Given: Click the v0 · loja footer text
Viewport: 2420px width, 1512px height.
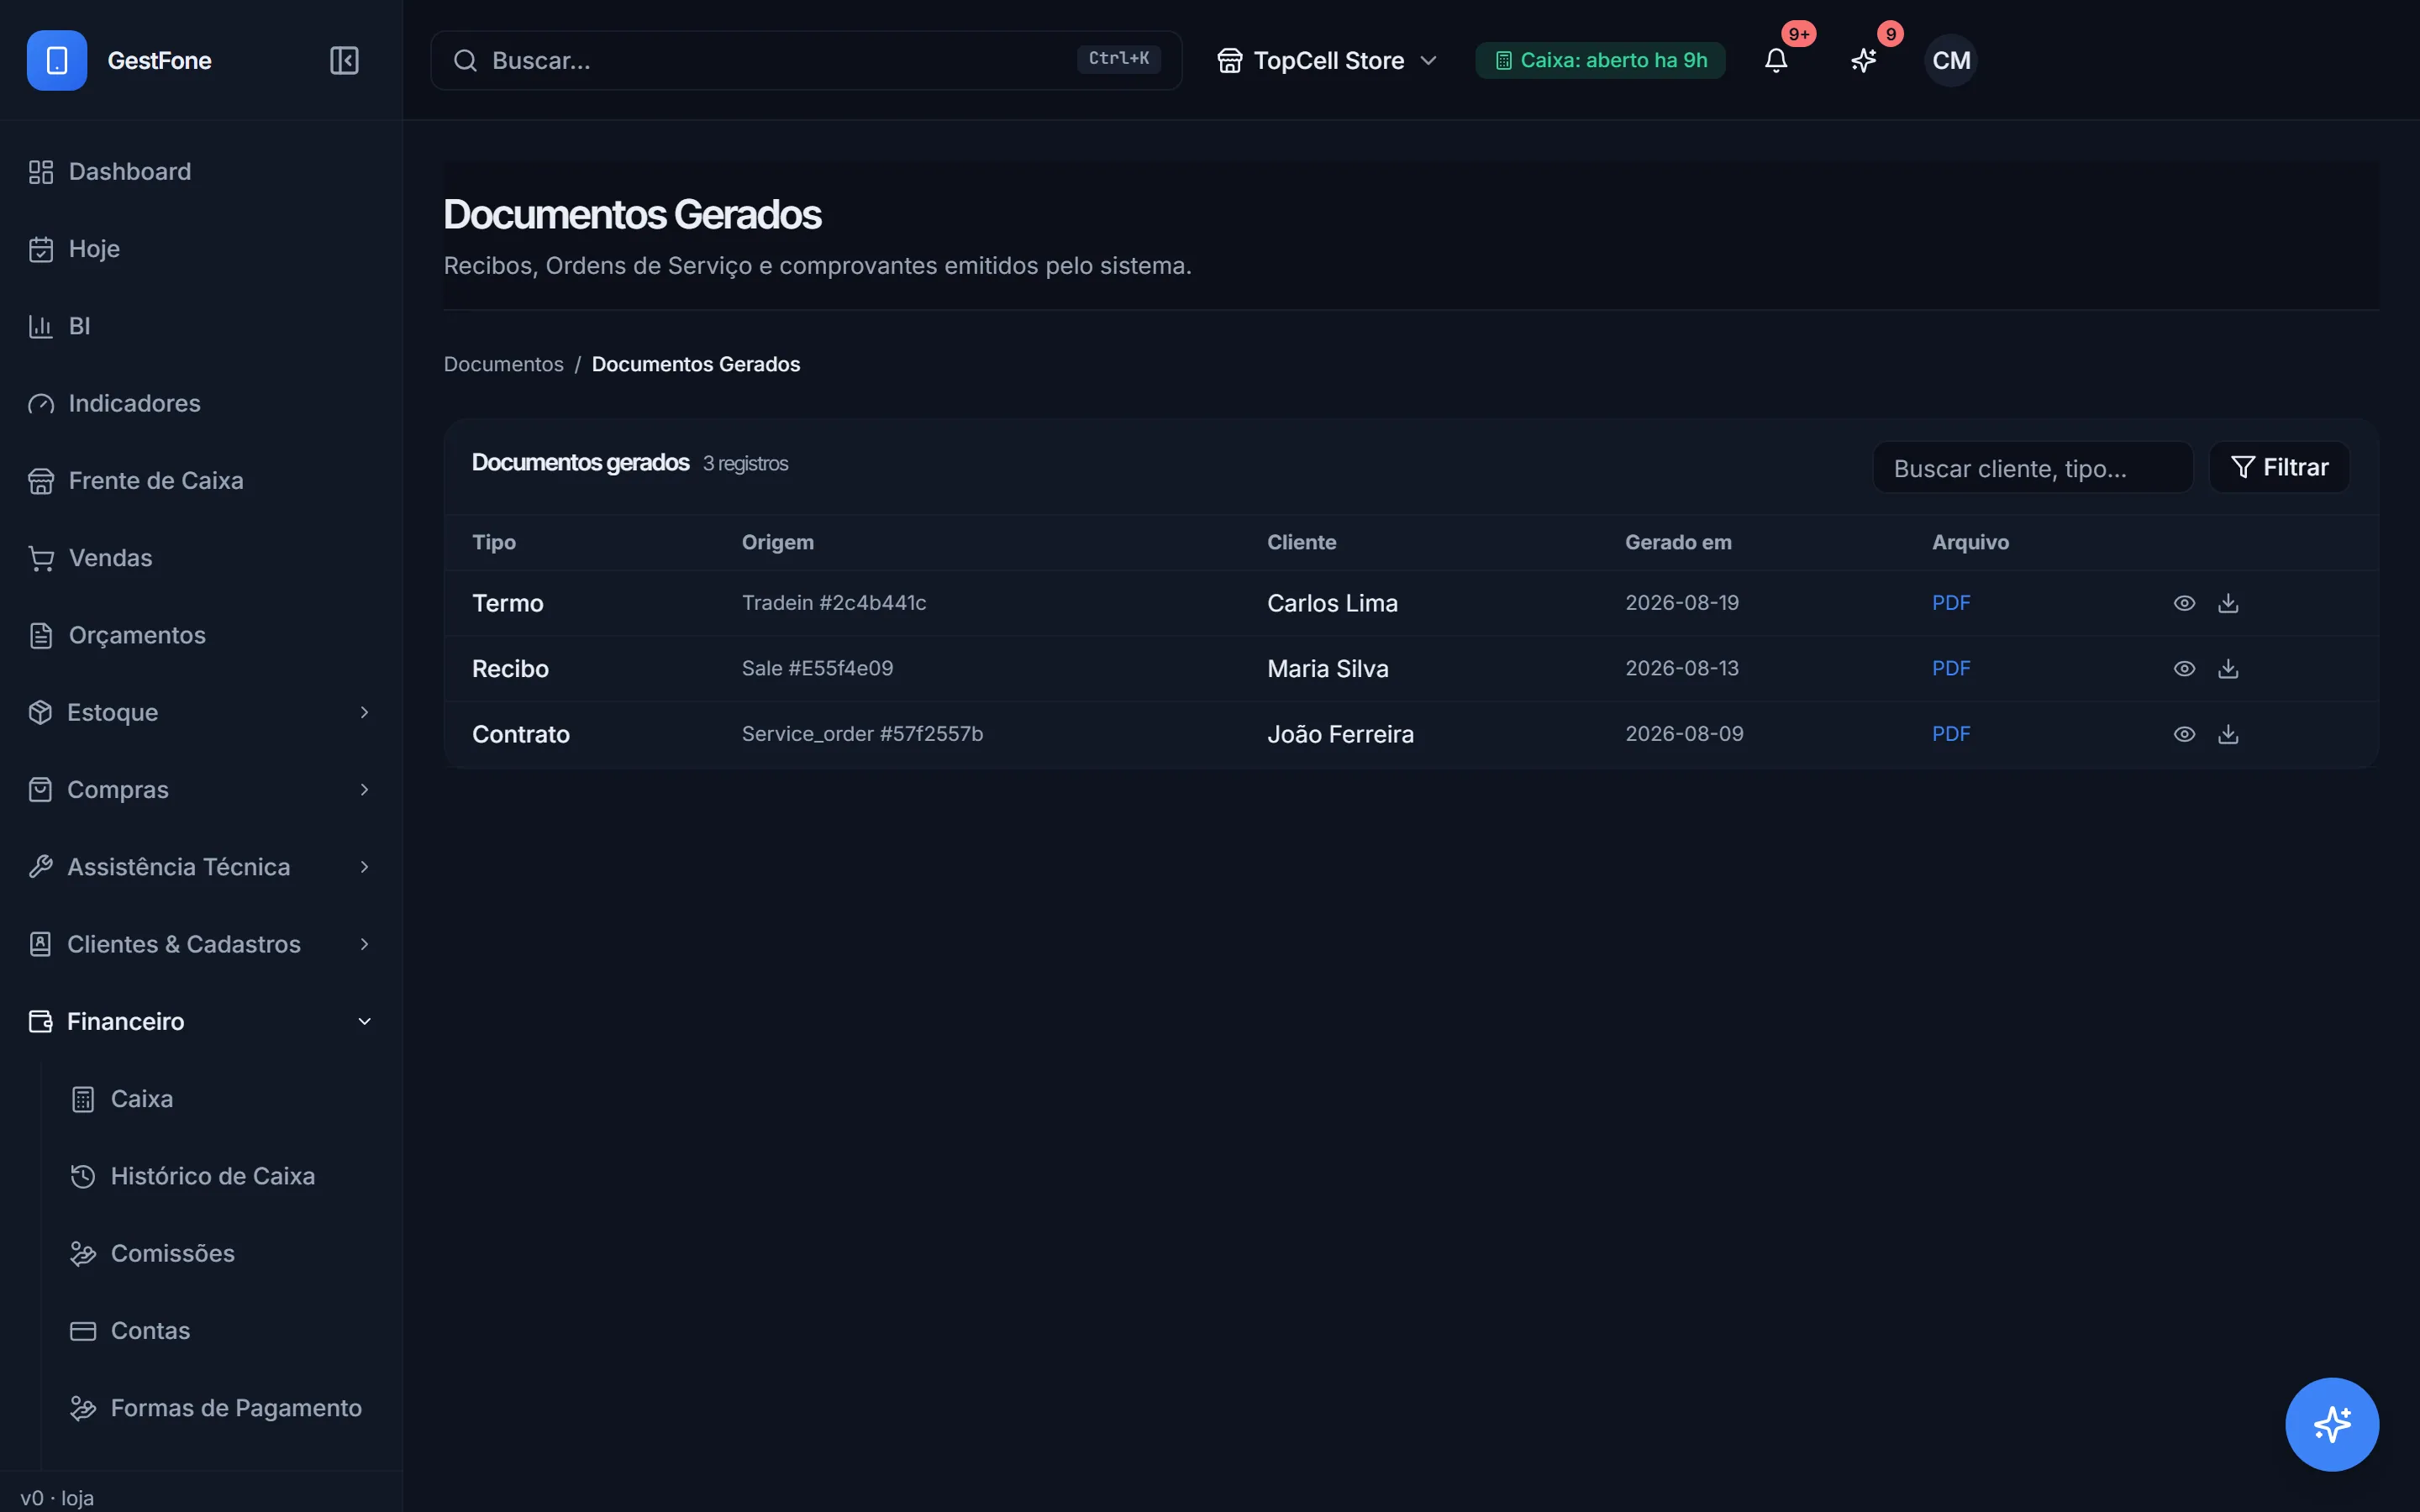Looking at the screenshot, I should click(x=57, y=1498).
